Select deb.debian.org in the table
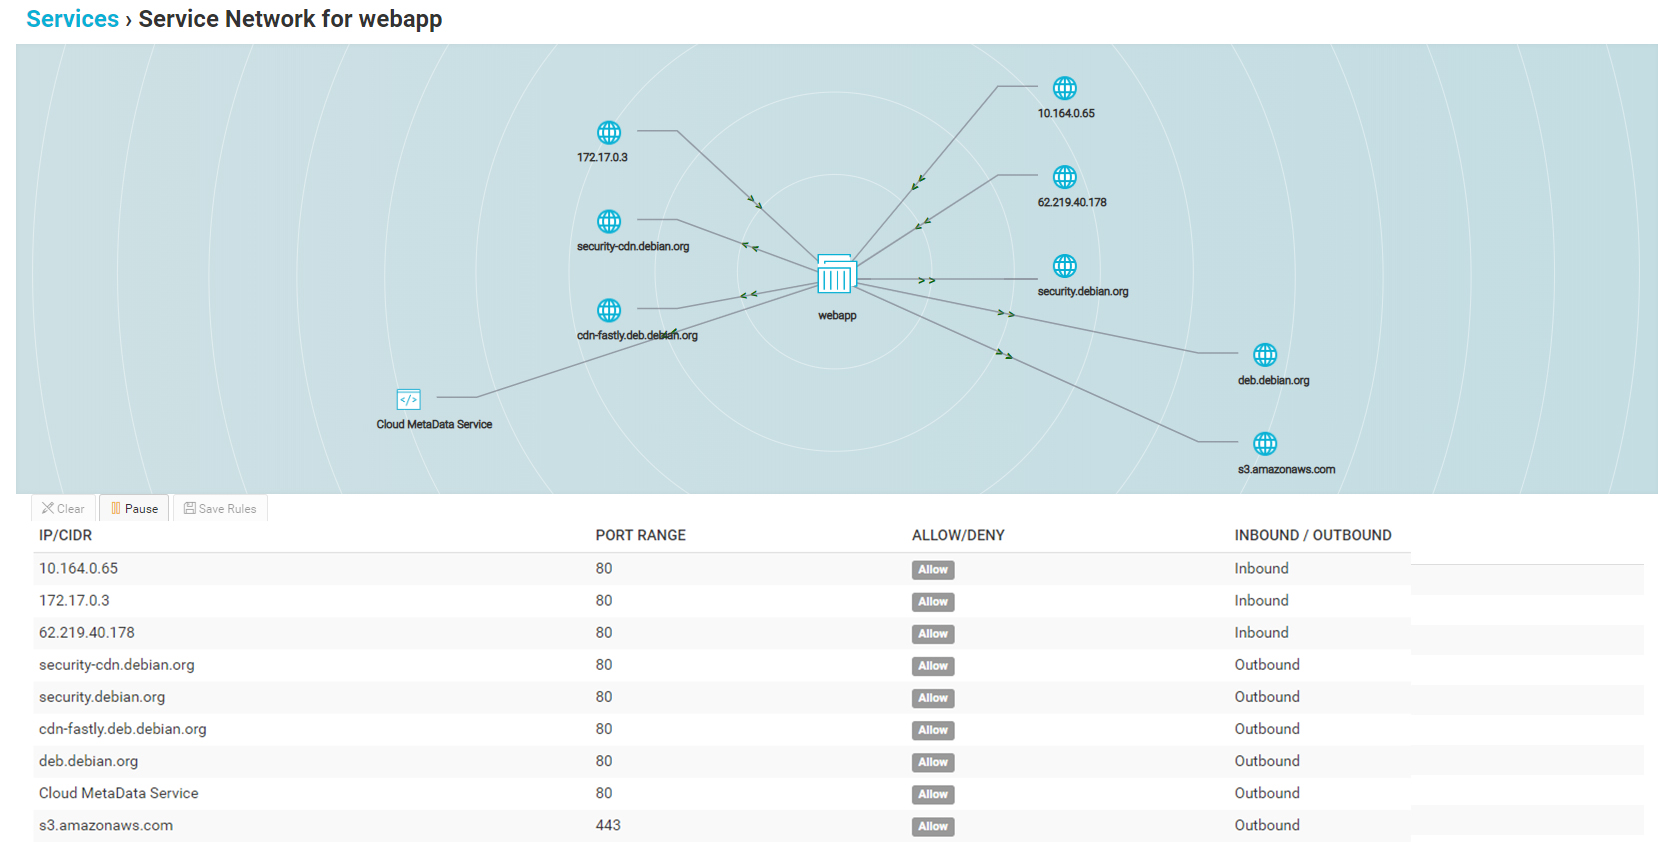Image resolution: width=1658 pixels, height=842 pixels. click(x=88, y=761)
